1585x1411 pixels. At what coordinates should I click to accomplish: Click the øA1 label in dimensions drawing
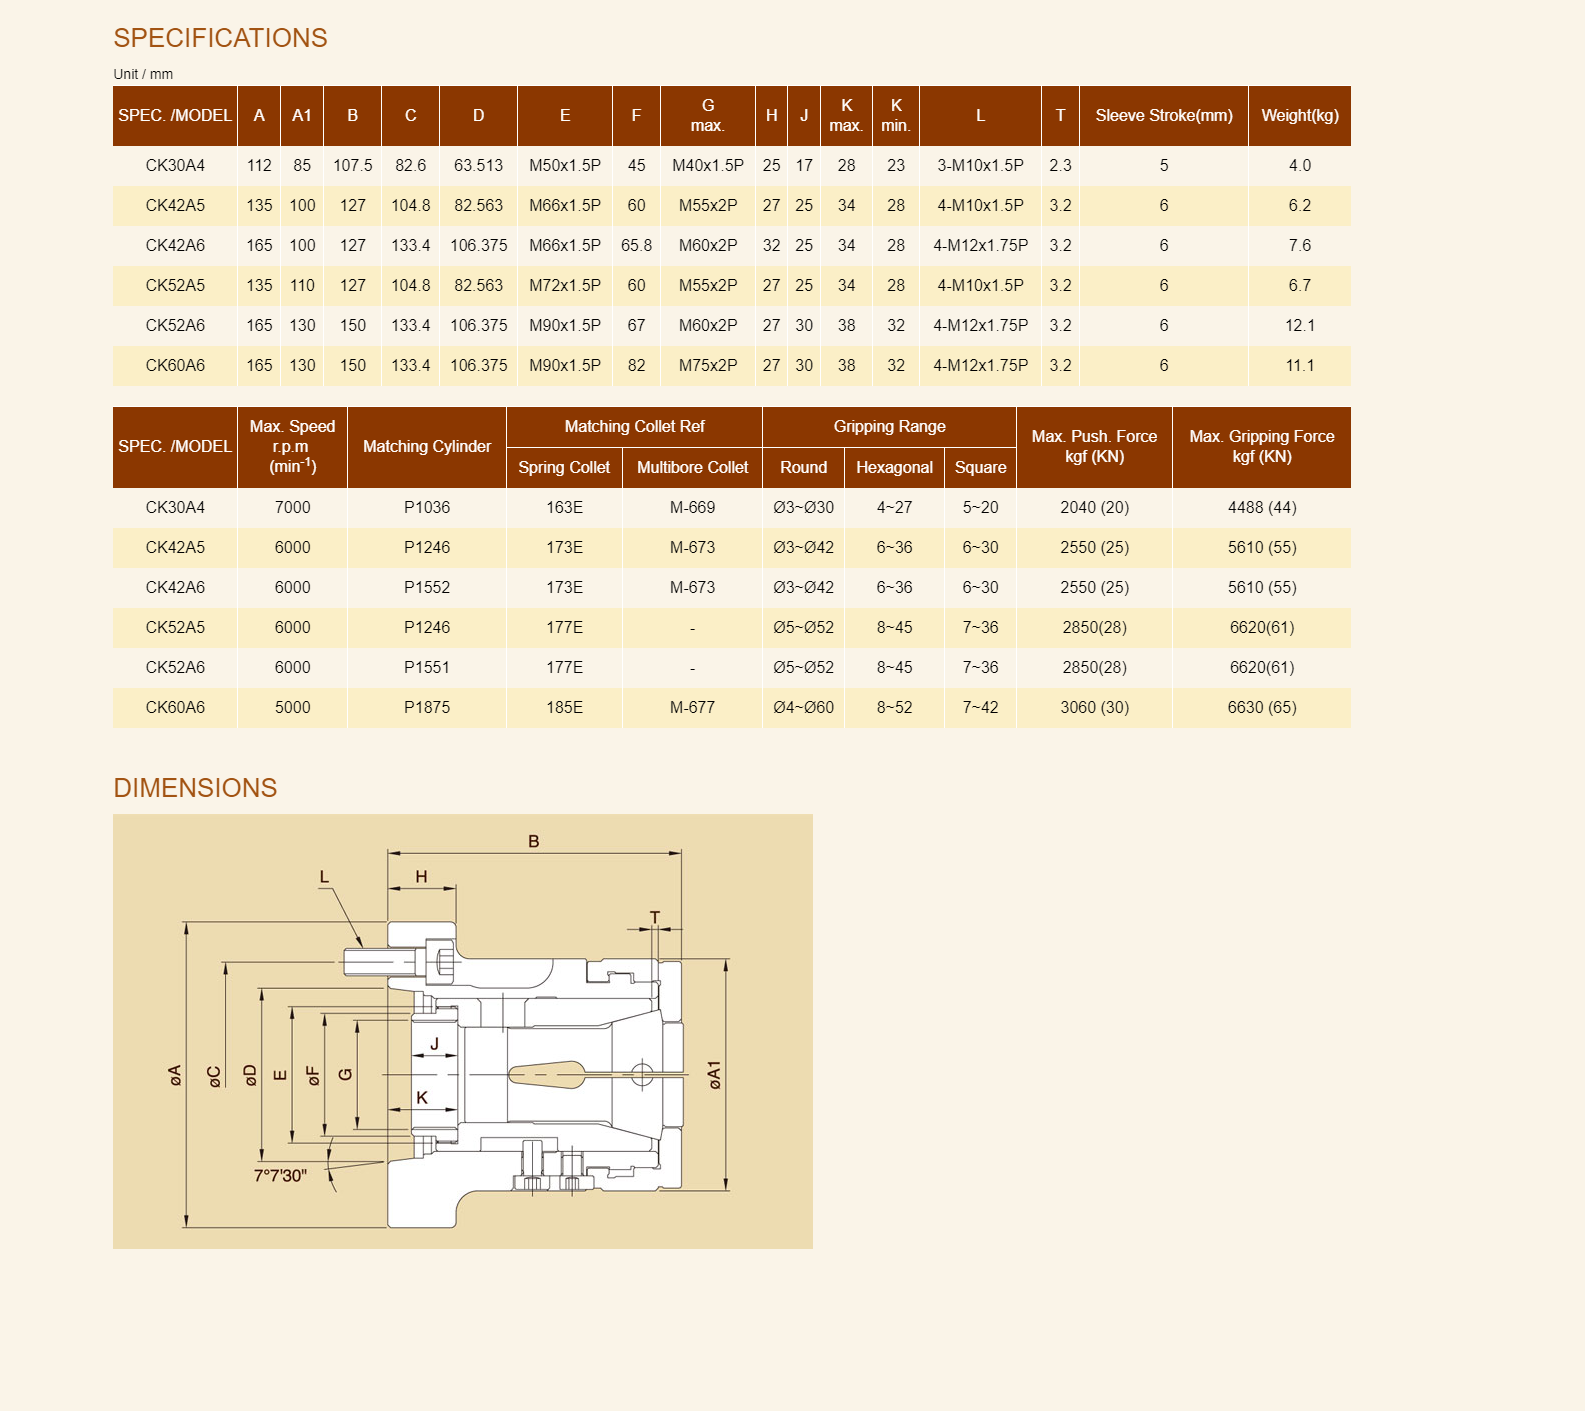(x=714, y=1075)
